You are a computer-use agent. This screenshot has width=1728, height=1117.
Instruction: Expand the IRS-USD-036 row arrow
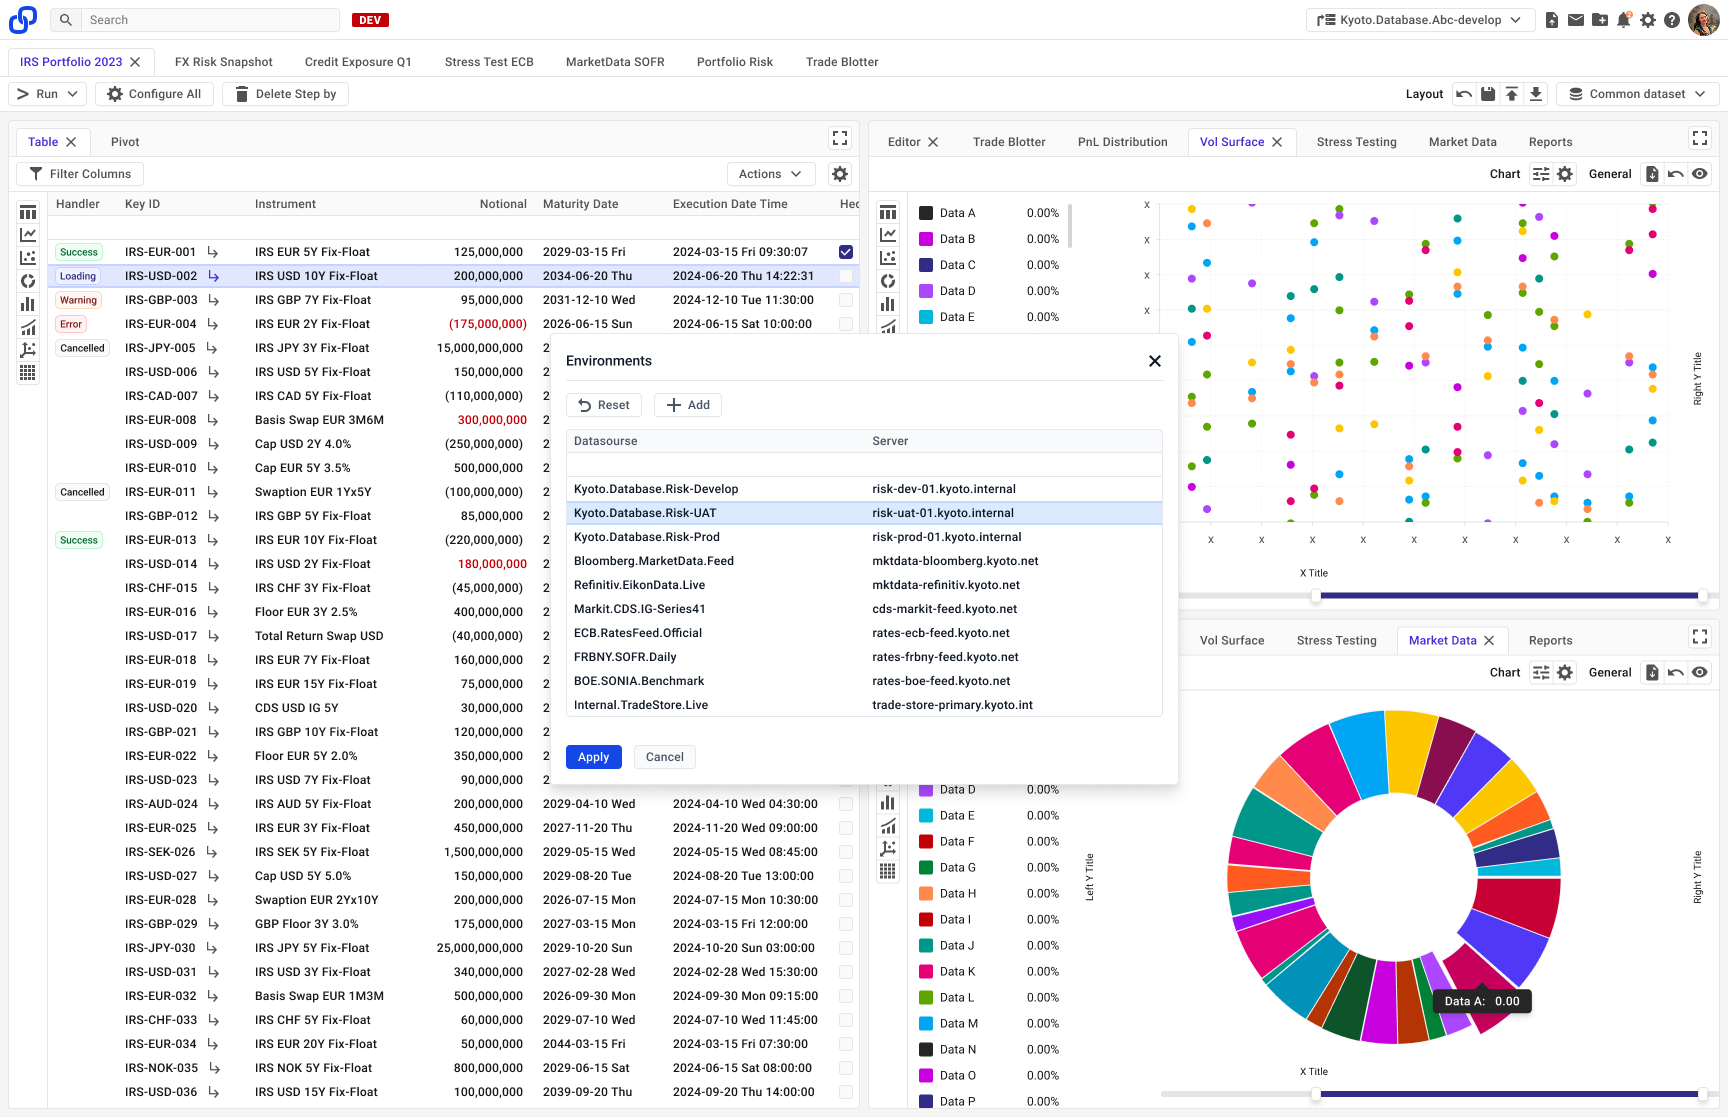[x=213, y=1092]
